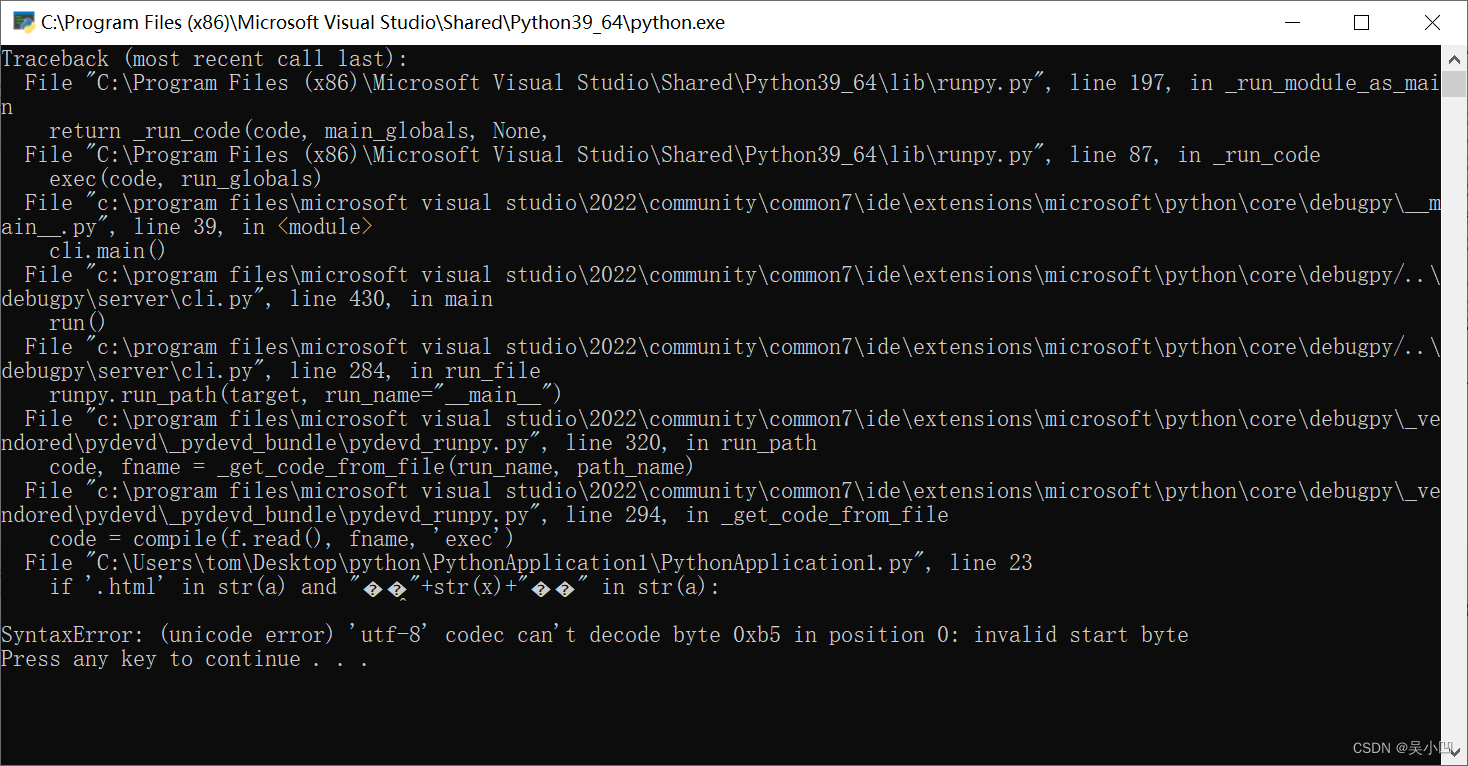The image size is (1468, 766).
Task: Click the 'exec(code, run_globals)' line
Action: coord(185,179)
